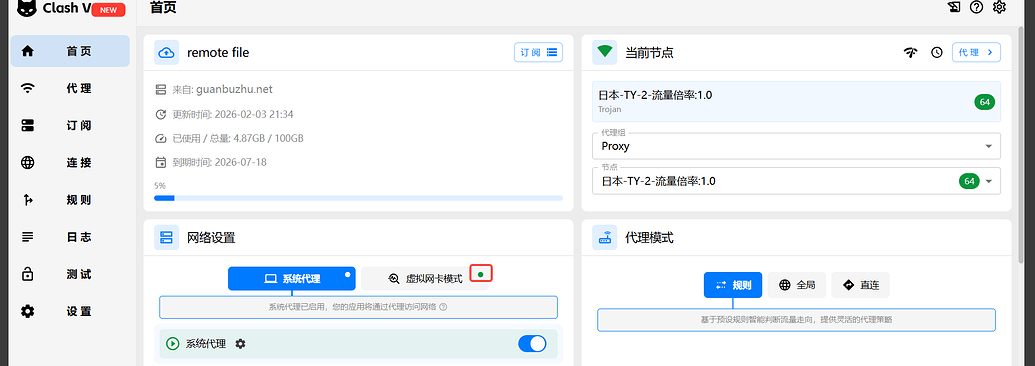Click the 更新时间: 2026-02-03 21:34 text
Viewport: 1035px width, 366px height.
[x=233, y=114]
